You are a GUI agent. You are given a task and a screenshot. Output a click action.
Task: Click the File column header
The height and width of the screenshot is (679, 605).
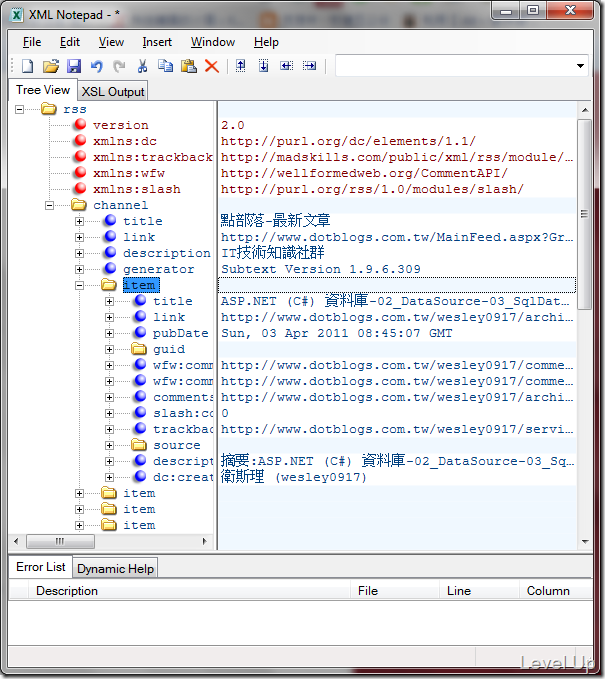(x=395, y=591)
